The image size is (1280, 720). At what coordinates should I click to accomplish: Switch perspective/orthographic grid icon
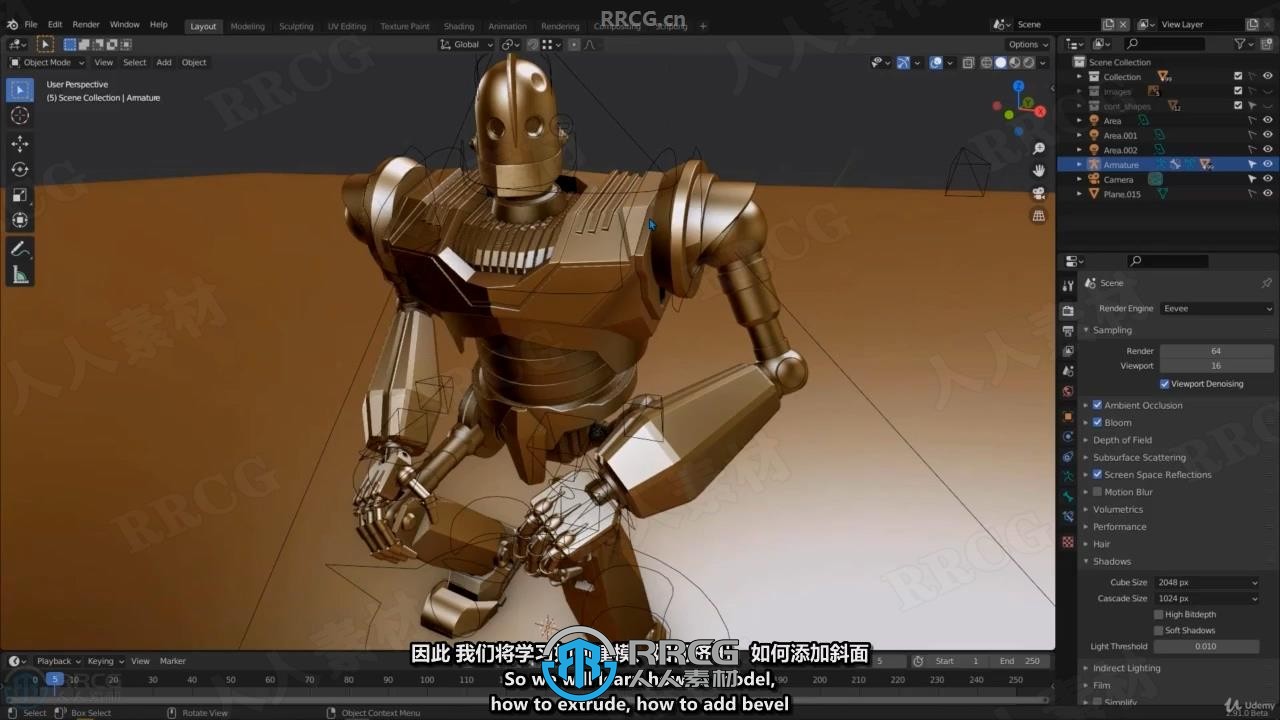(x=1039, y=215)
